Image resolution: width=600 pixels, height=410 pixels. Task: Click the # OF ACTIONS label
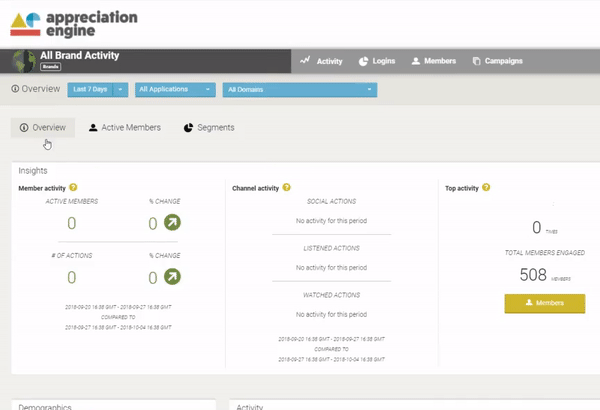72,255
